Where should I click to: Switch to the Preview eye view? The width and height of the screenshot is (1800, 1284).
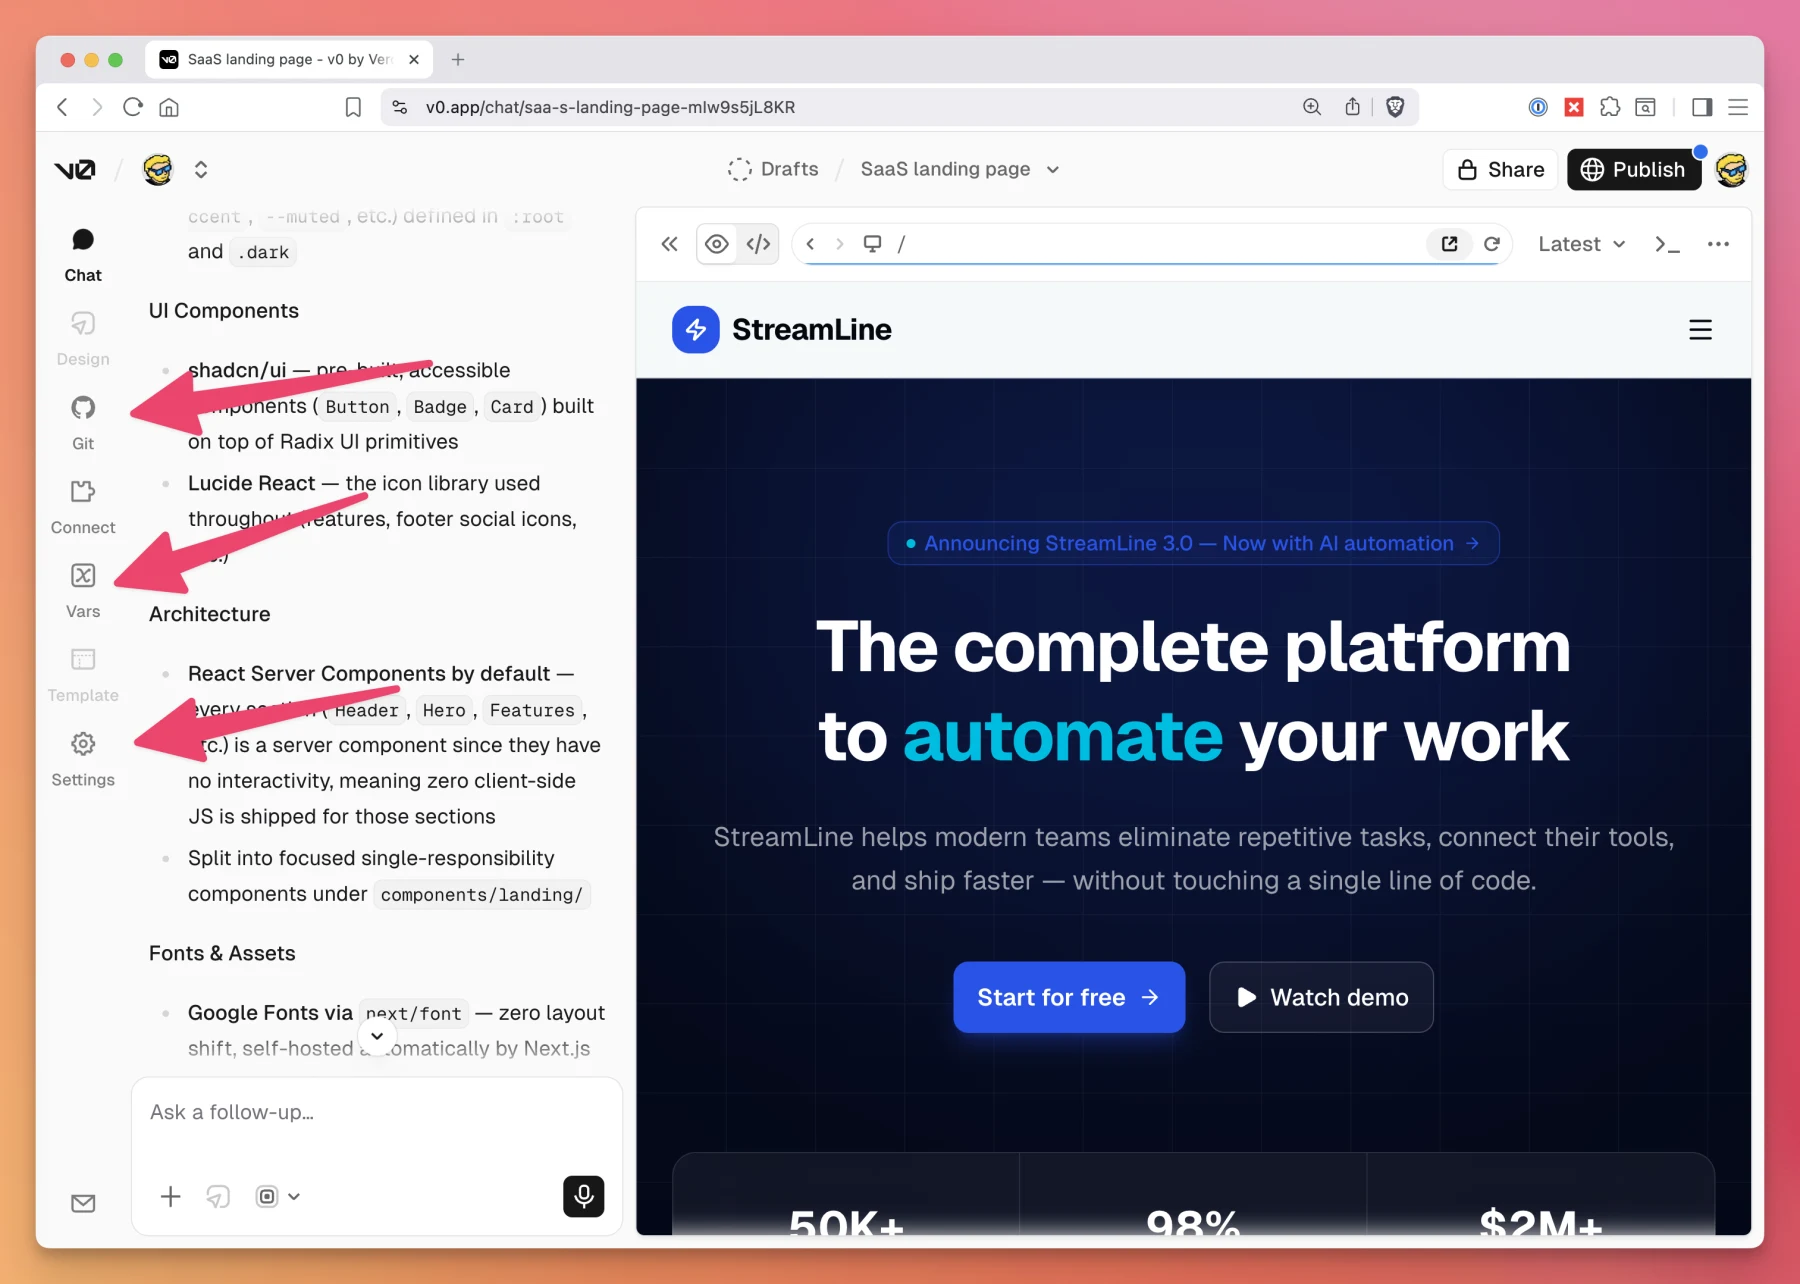click(x=717, y=244)
